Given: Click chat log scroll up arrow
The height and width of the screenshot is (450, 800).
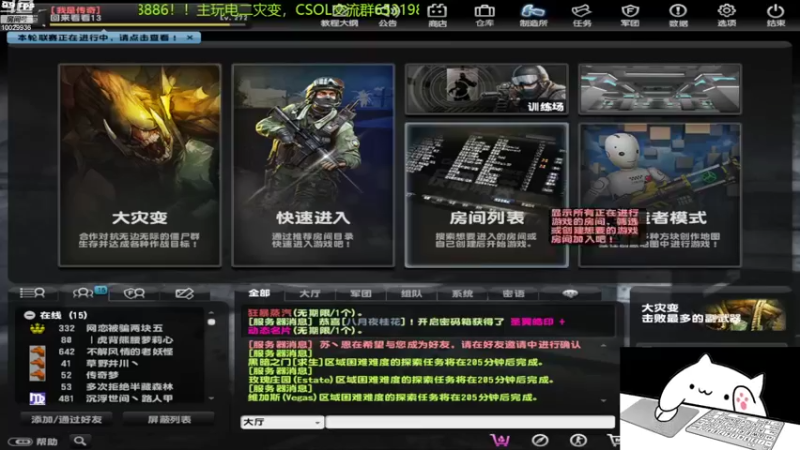Looking at the screenshot, I should coord(604,346).
